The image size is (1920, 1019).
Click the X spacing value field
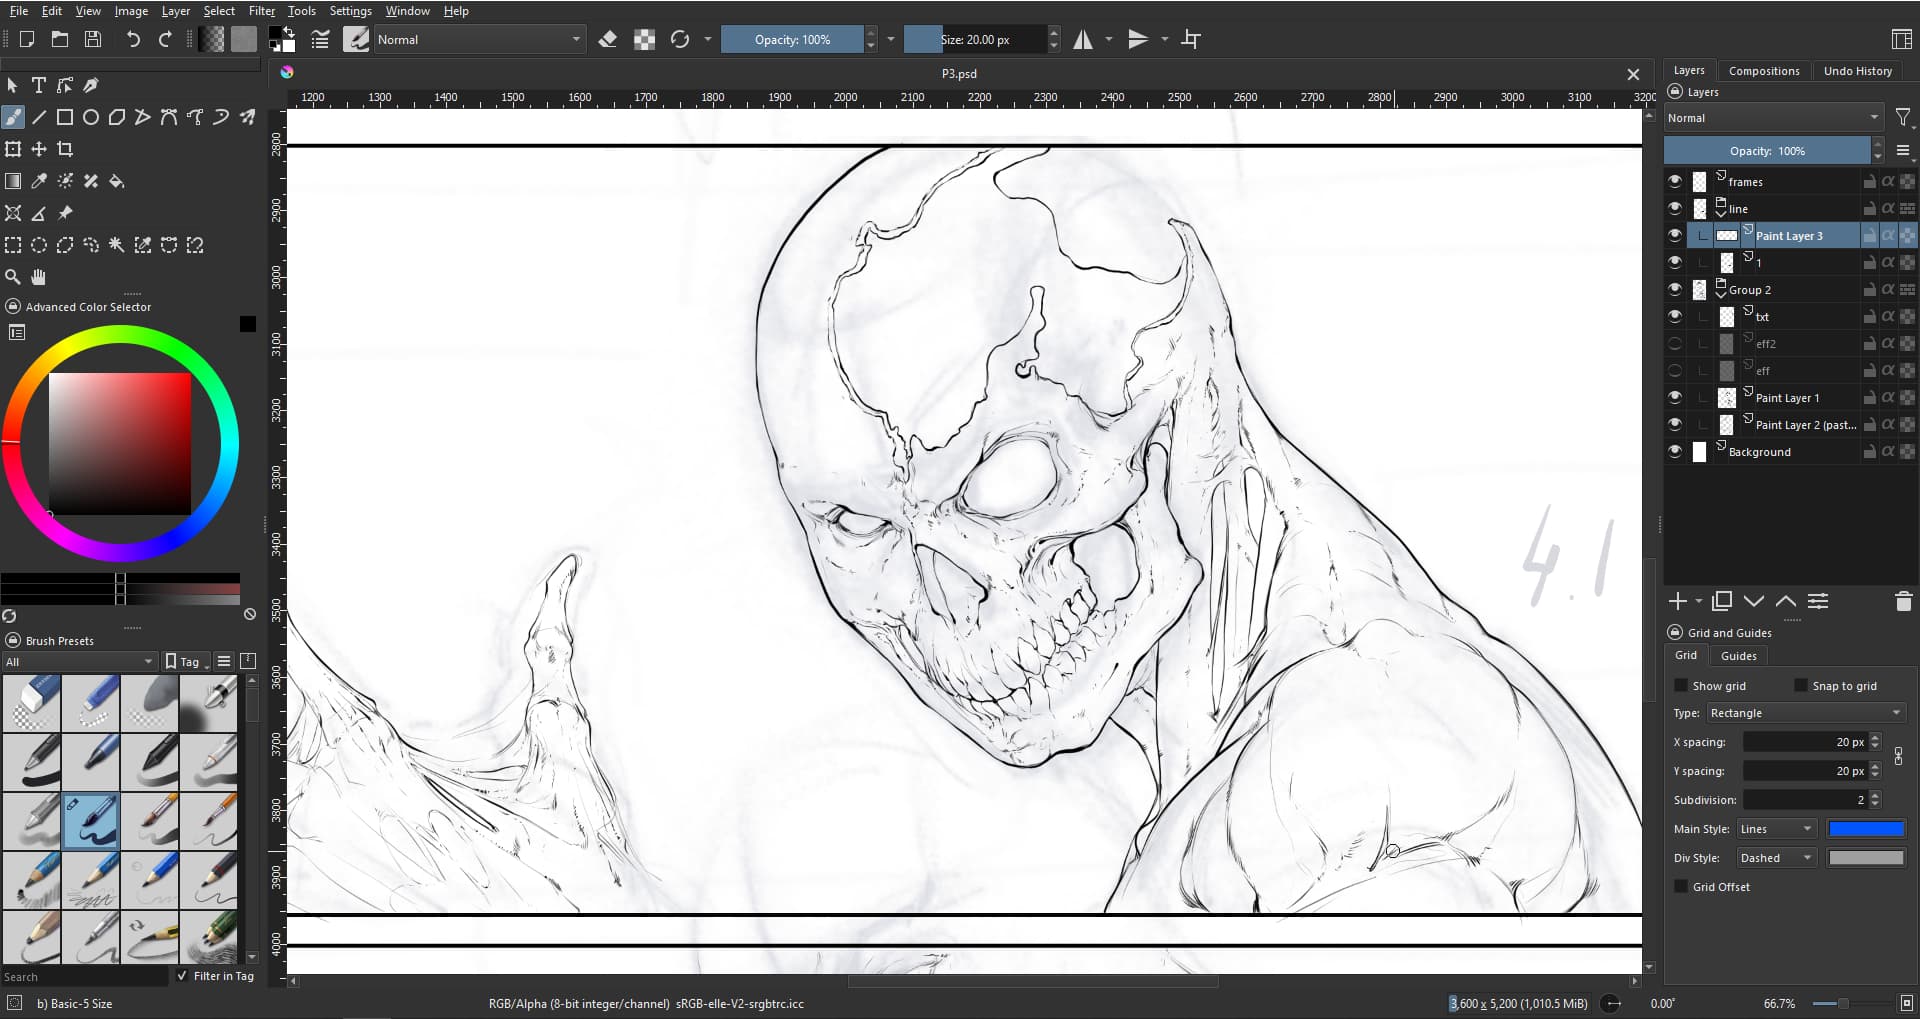tap(1805, 742)
